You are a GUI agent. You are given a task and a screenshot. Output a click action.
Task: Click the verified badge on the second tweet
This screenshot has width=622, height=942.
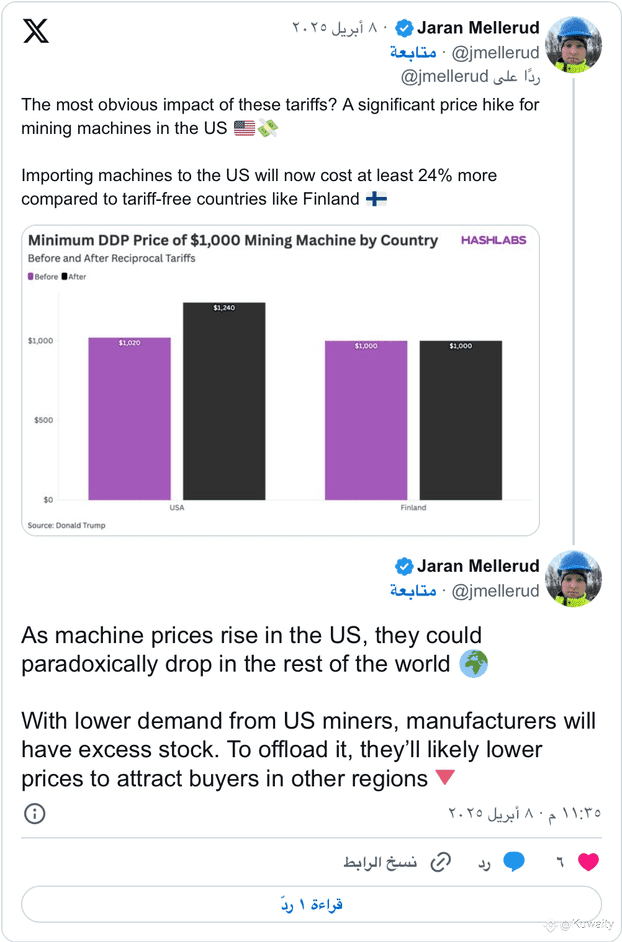point(404,566)
